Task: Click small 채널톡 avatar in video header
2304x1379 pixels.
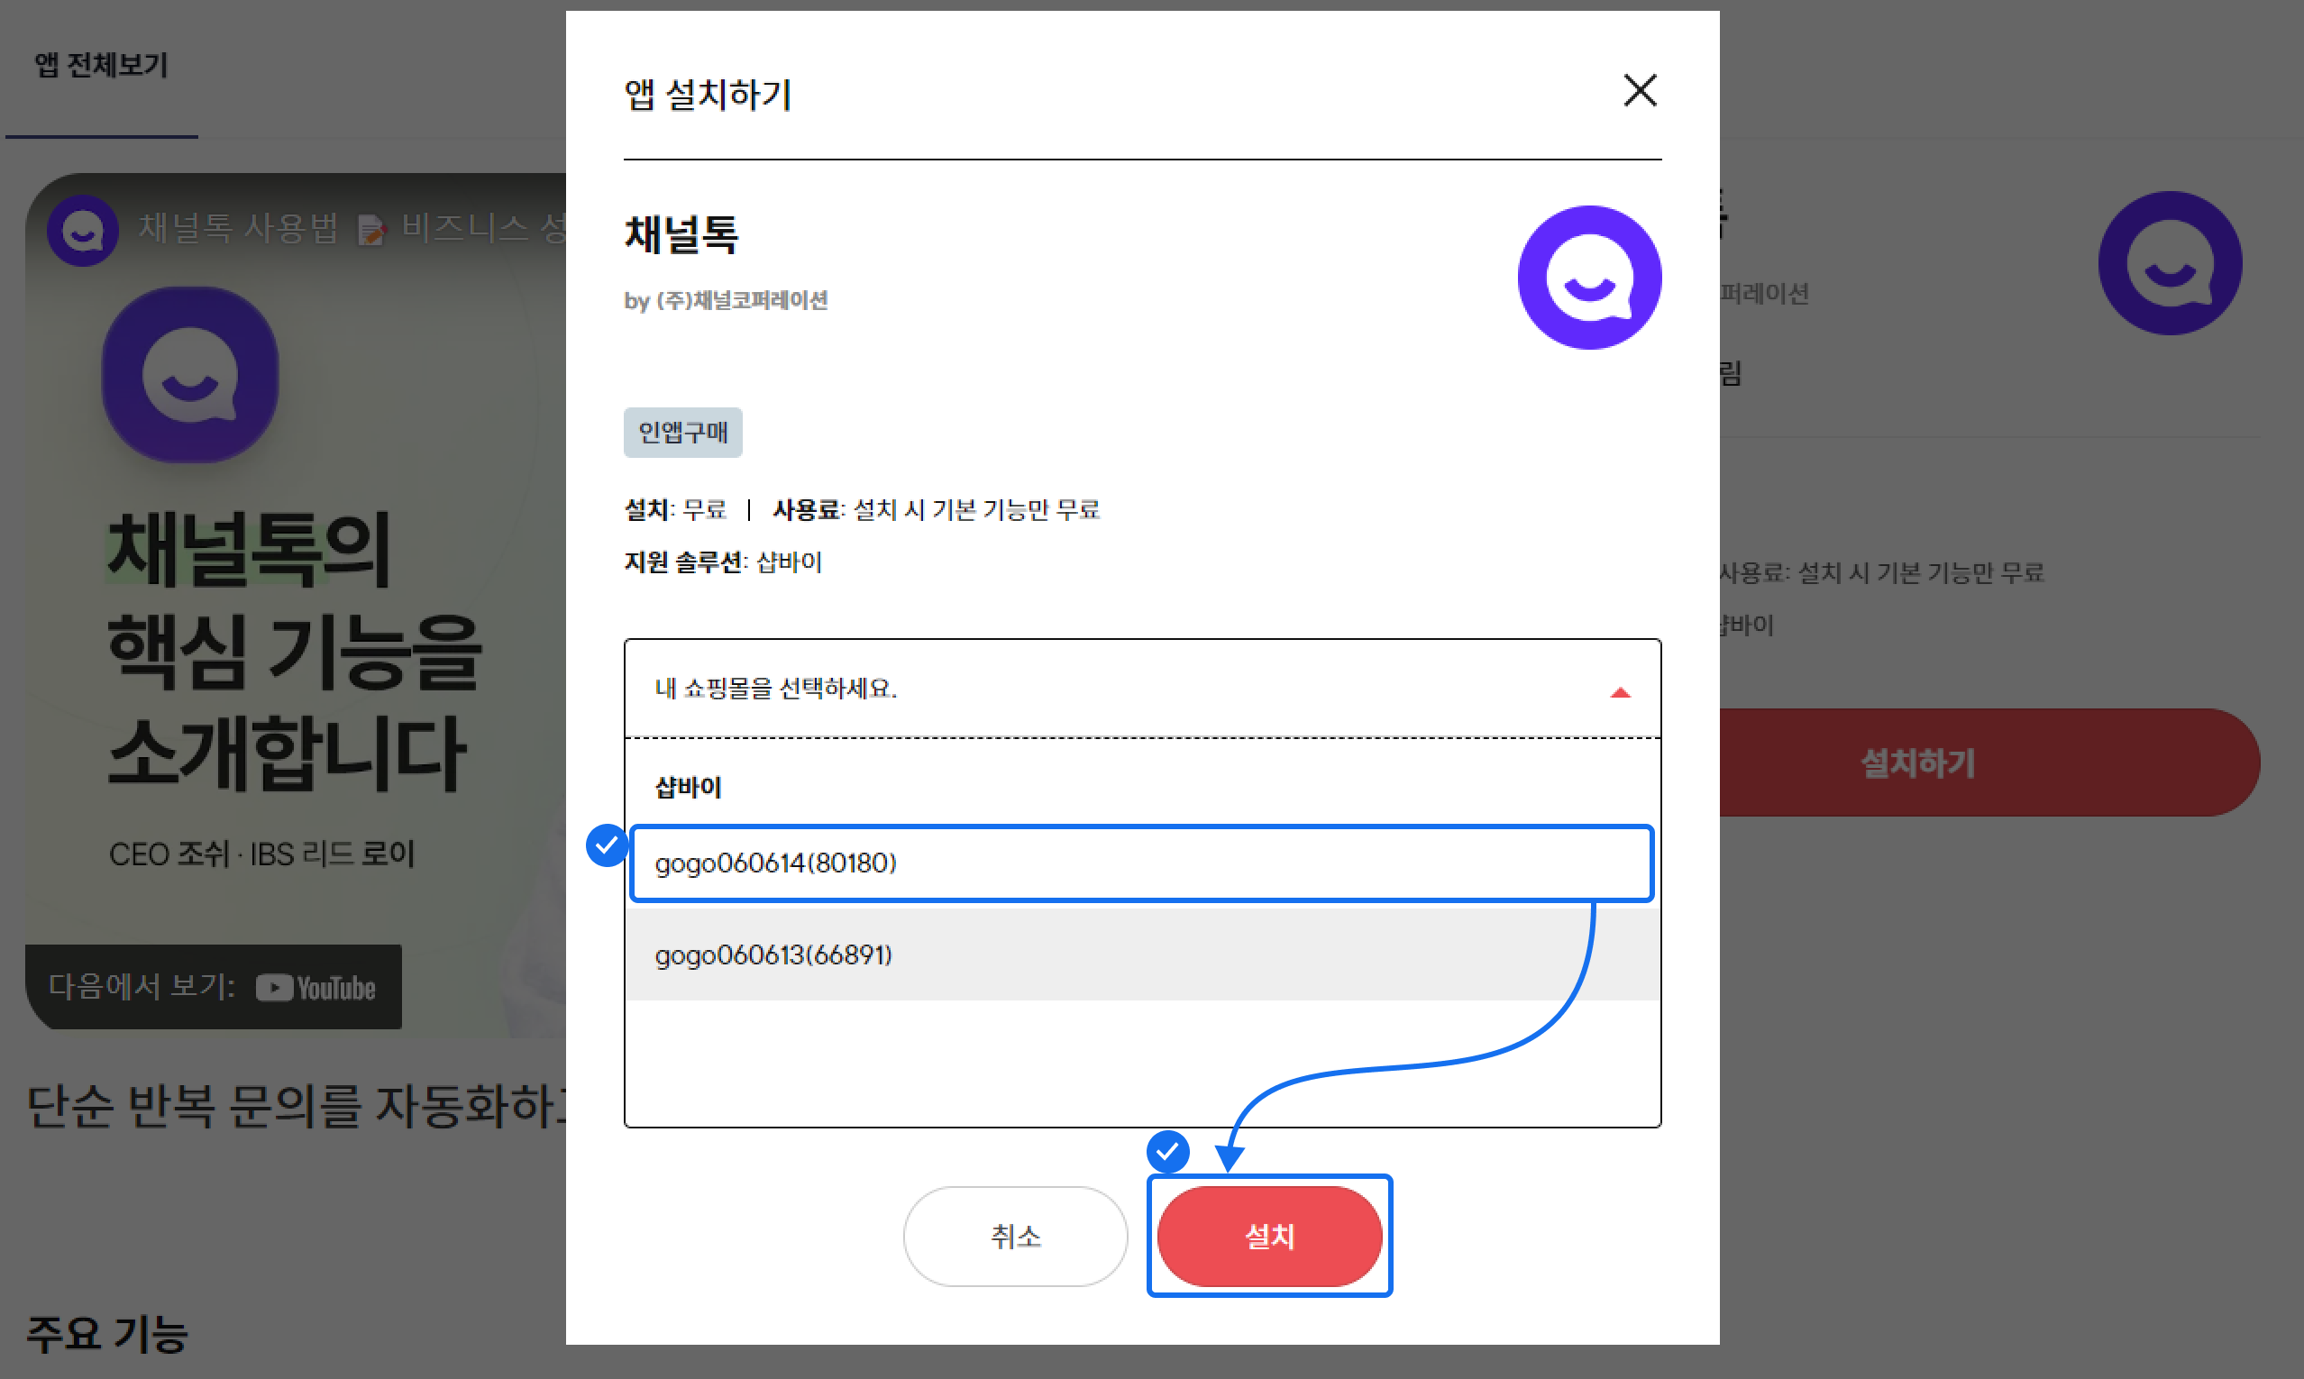Action: tap(82, 230)
